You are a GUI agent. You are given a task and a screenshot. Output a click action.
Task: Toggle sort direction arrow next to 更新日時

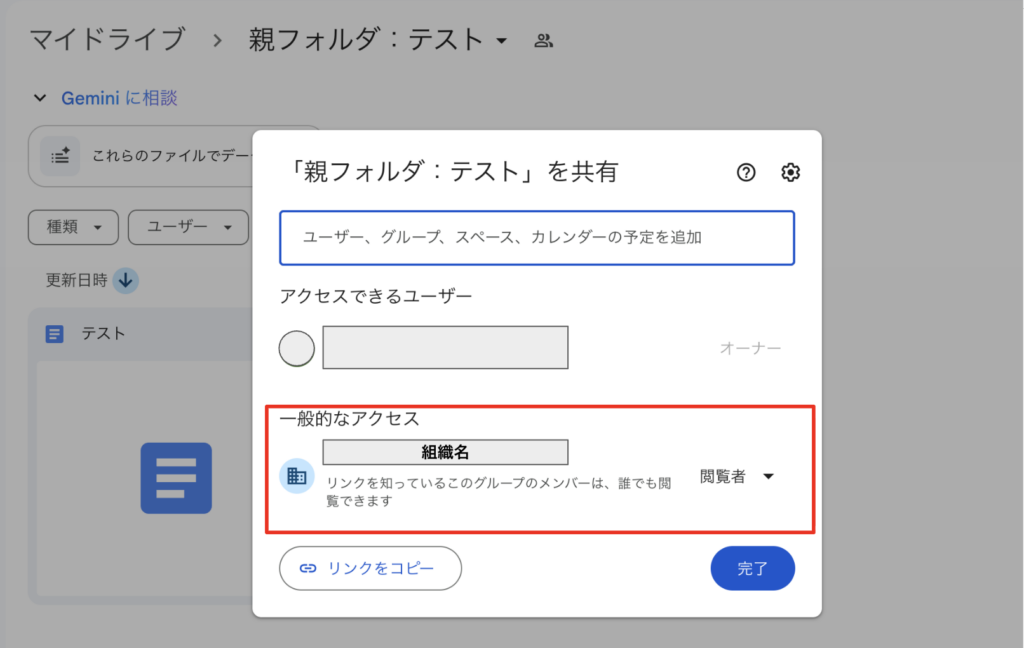coord(125,281)
